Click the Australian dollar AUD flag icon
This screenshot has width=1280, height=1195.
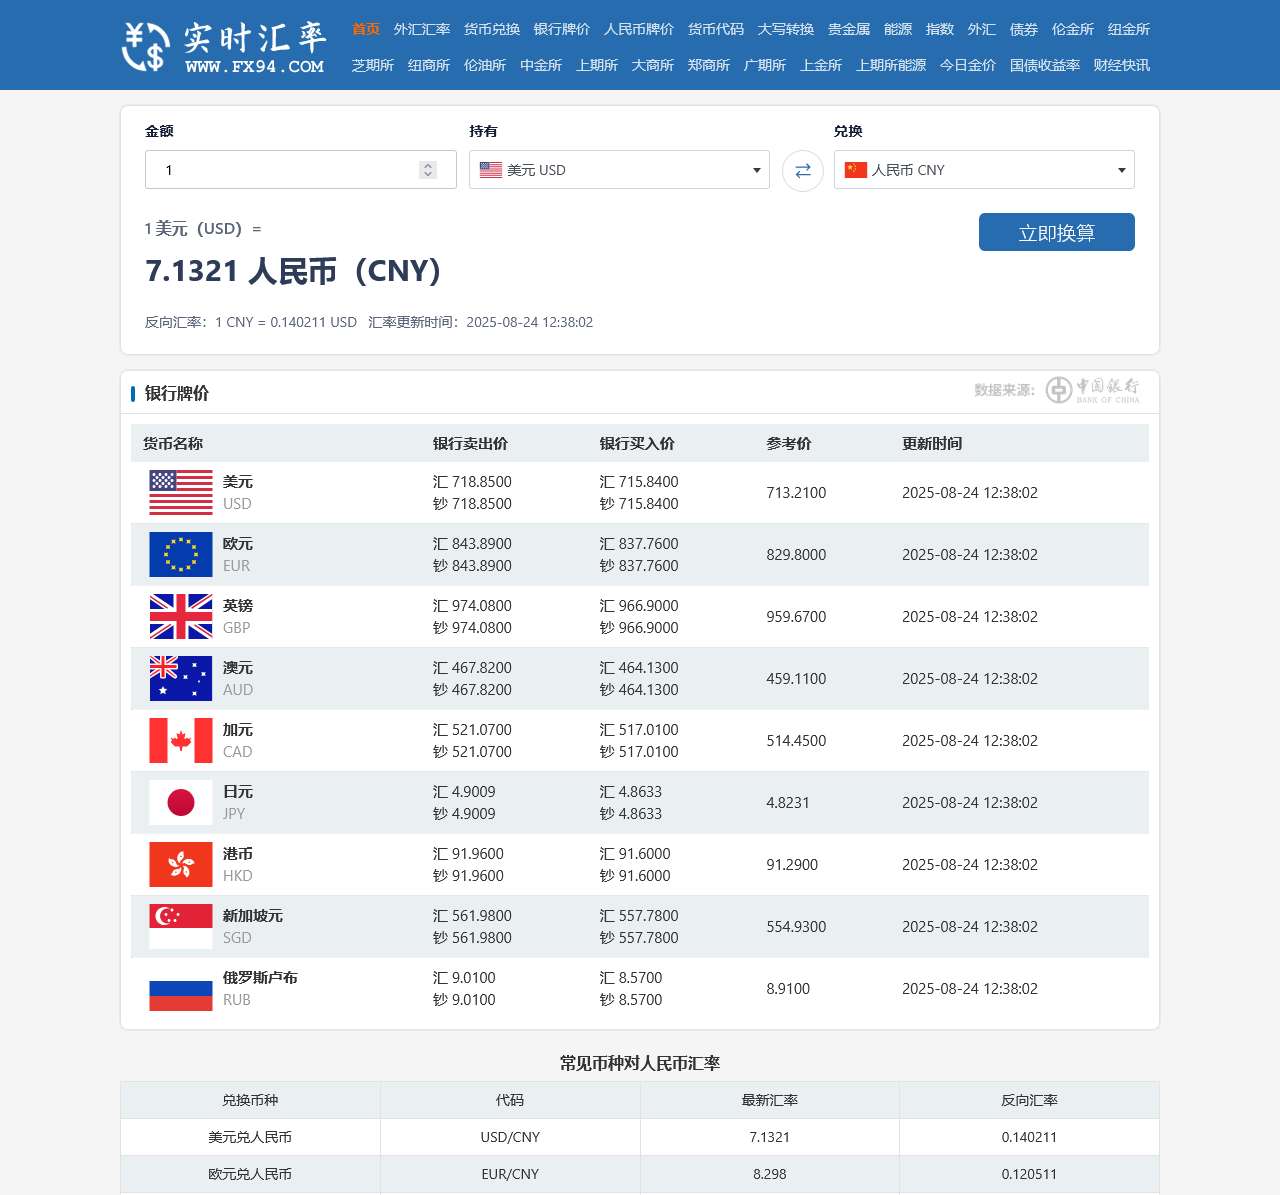(x=180, y=678)
